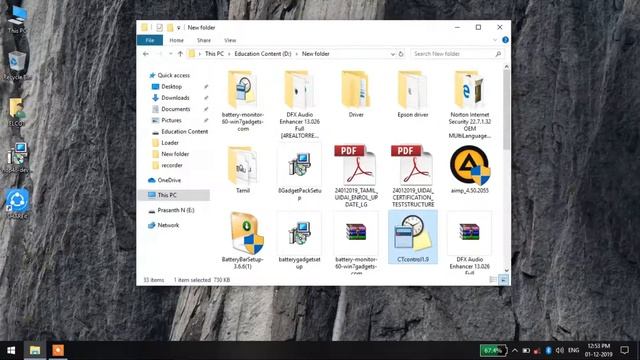640x360 pixels.
Task: Select recorder in the navigation pane
Action: click(172, 165)
